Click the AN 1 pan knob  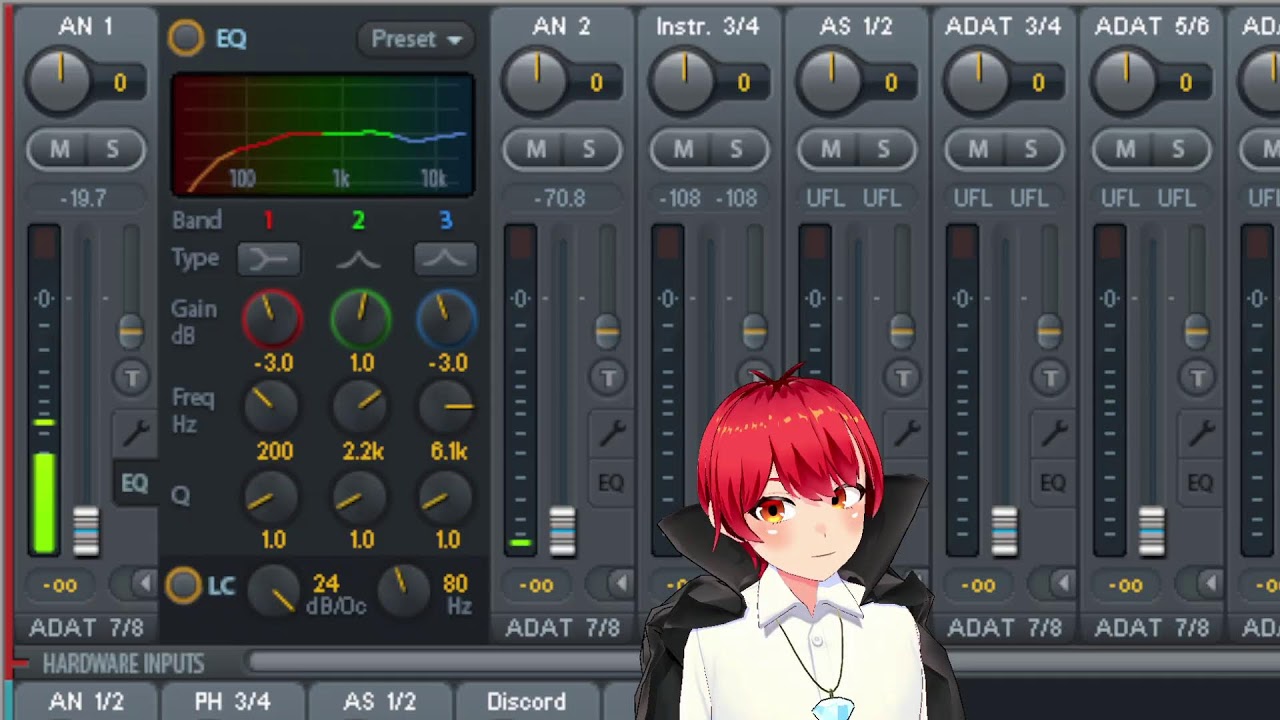[60, 82]
